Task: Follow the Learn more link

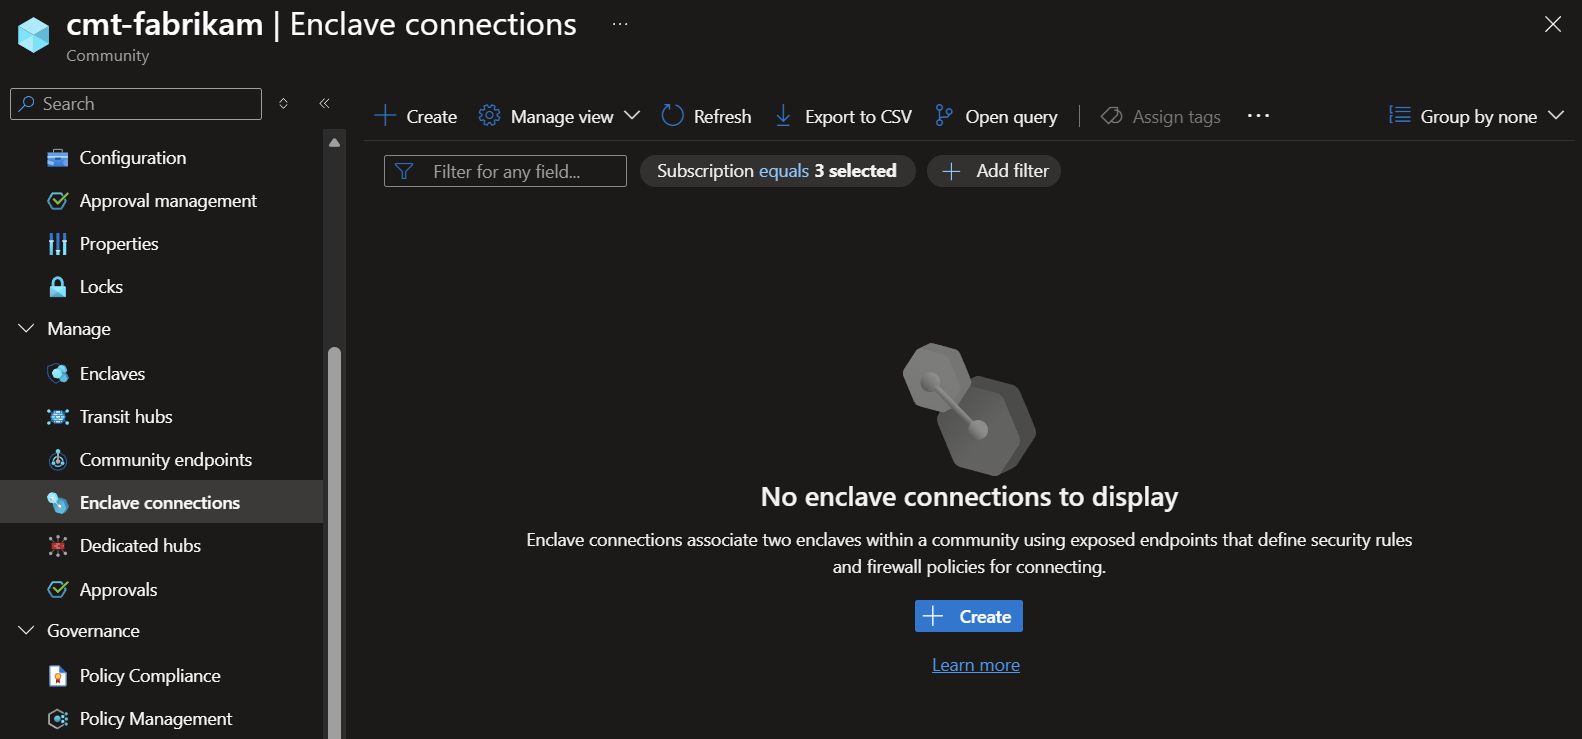Action: [976, 665]
